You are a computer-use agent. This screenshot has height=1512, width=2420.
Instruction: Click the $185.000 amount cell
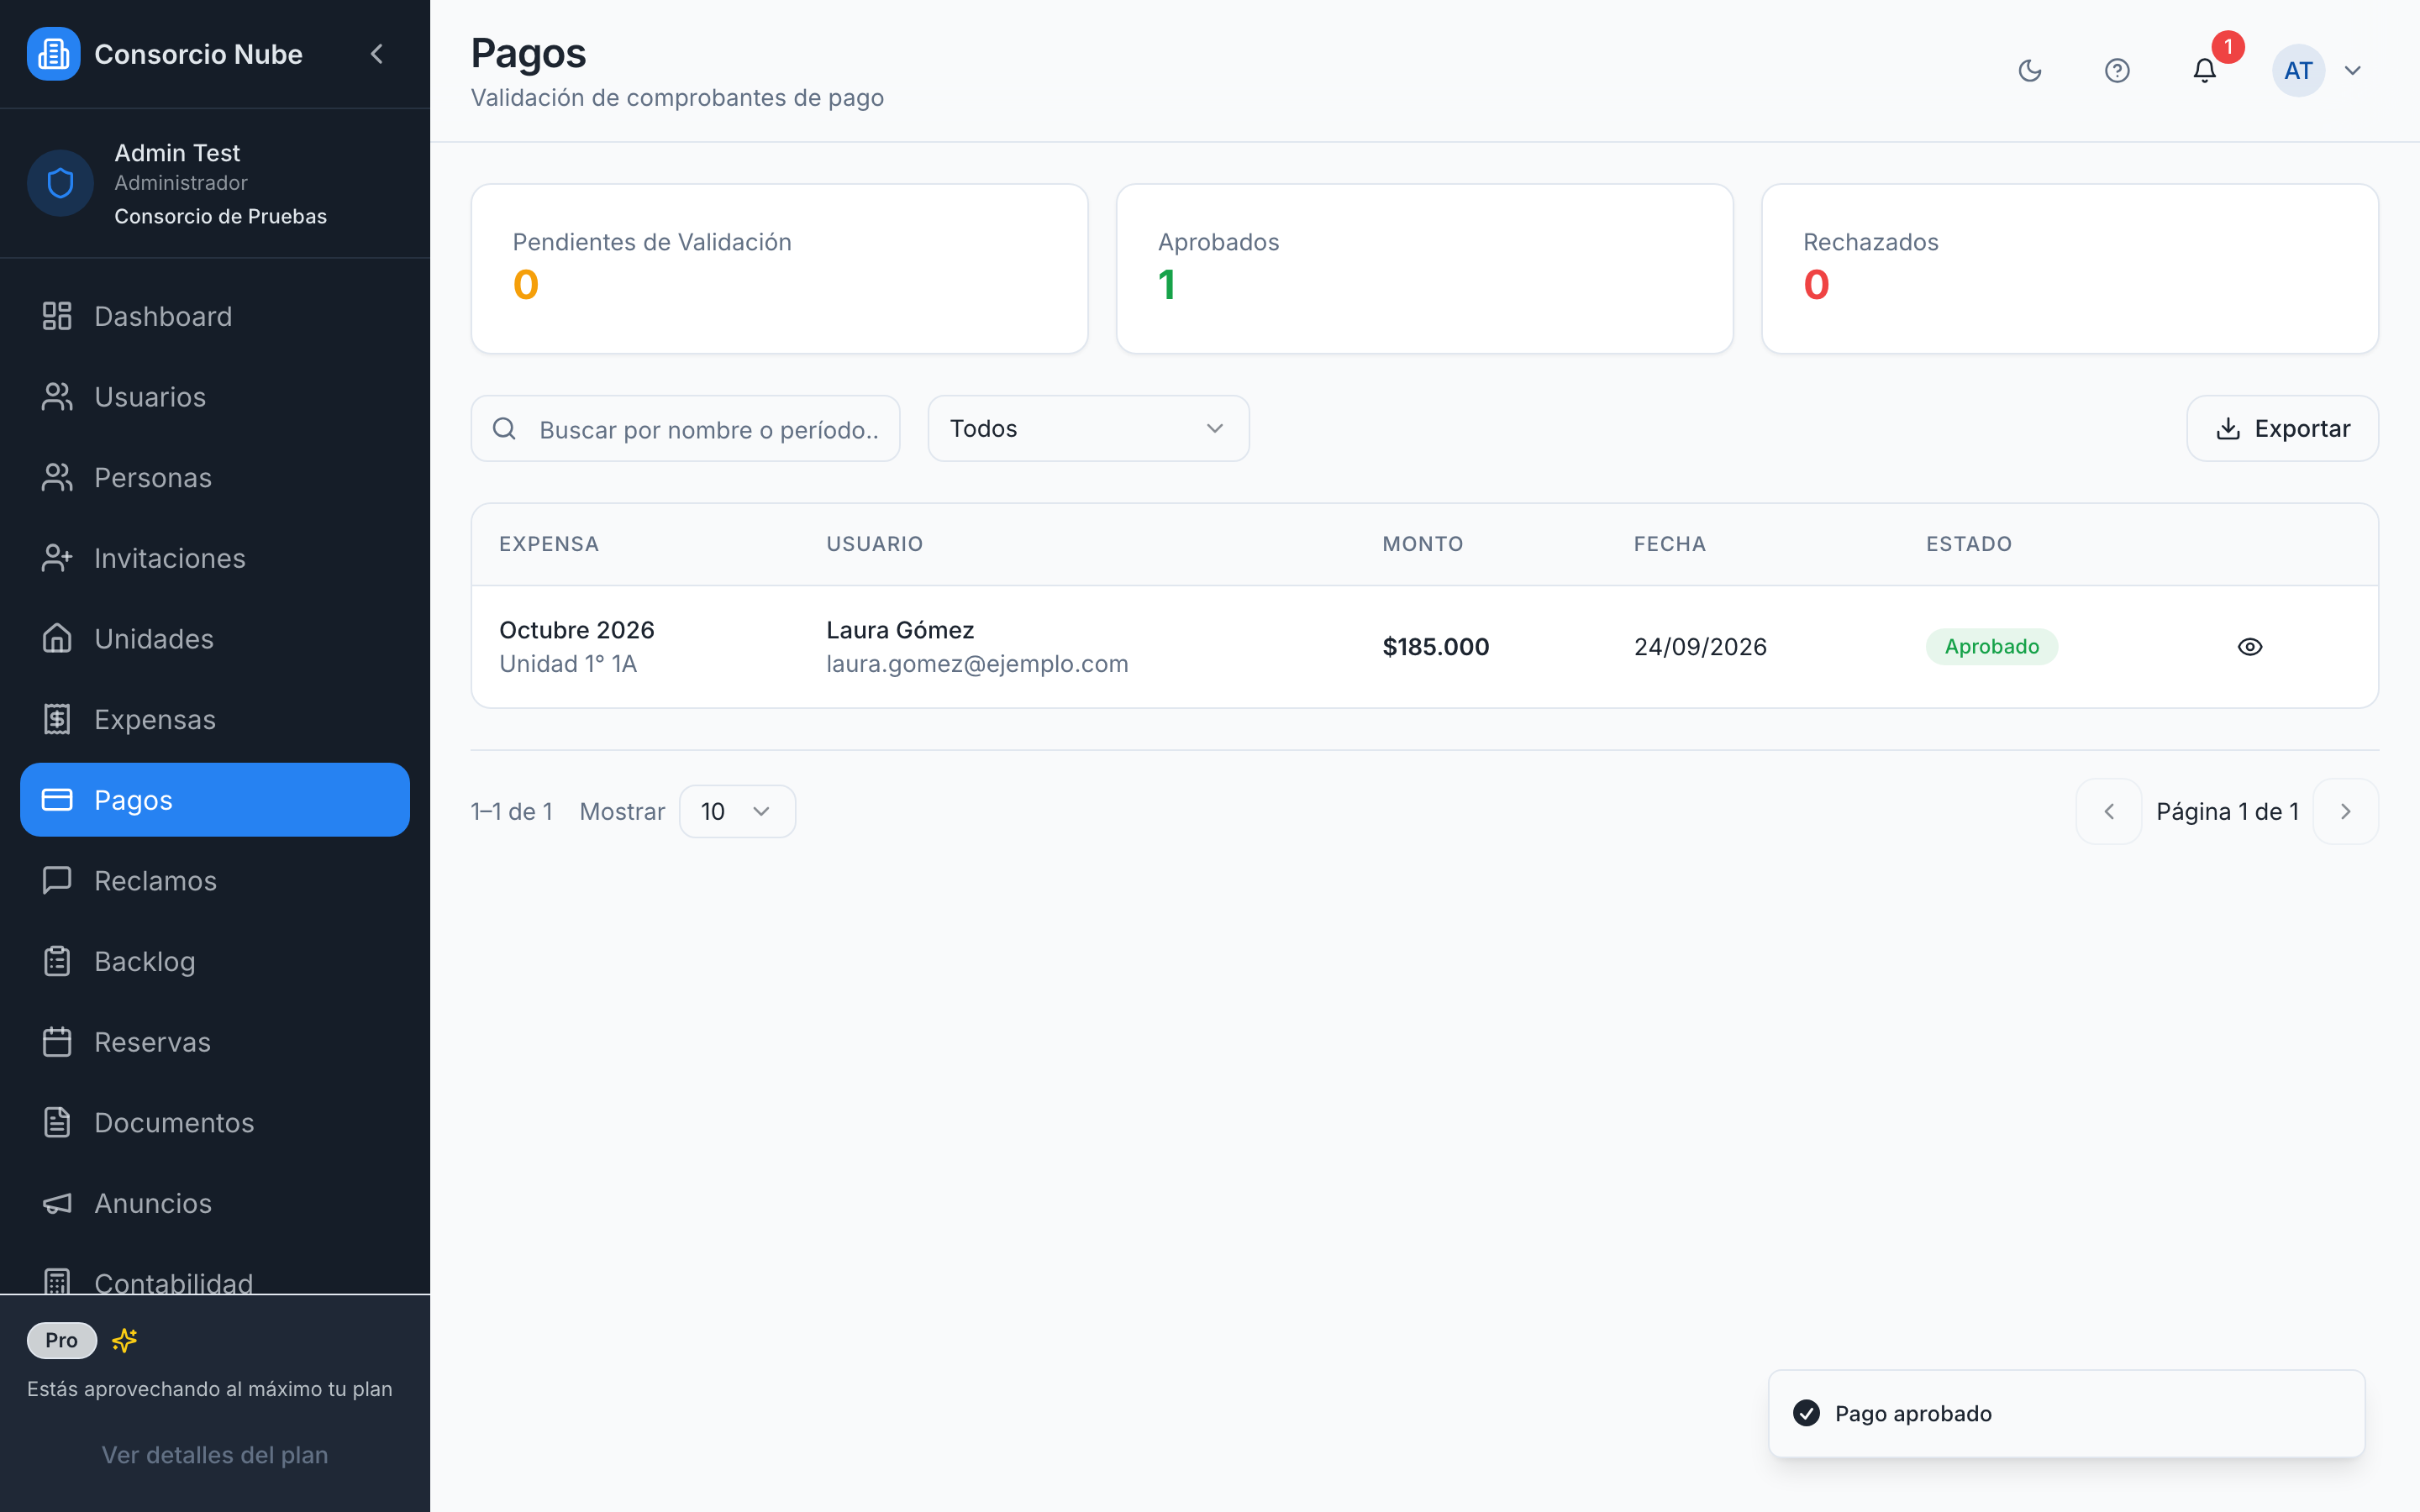pos(1435,647)
